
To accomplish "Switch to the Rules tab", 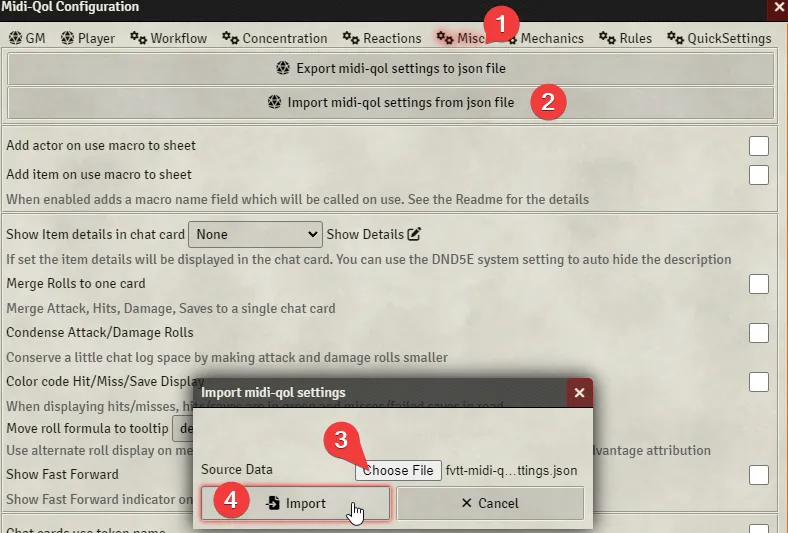I will (626, 38).
